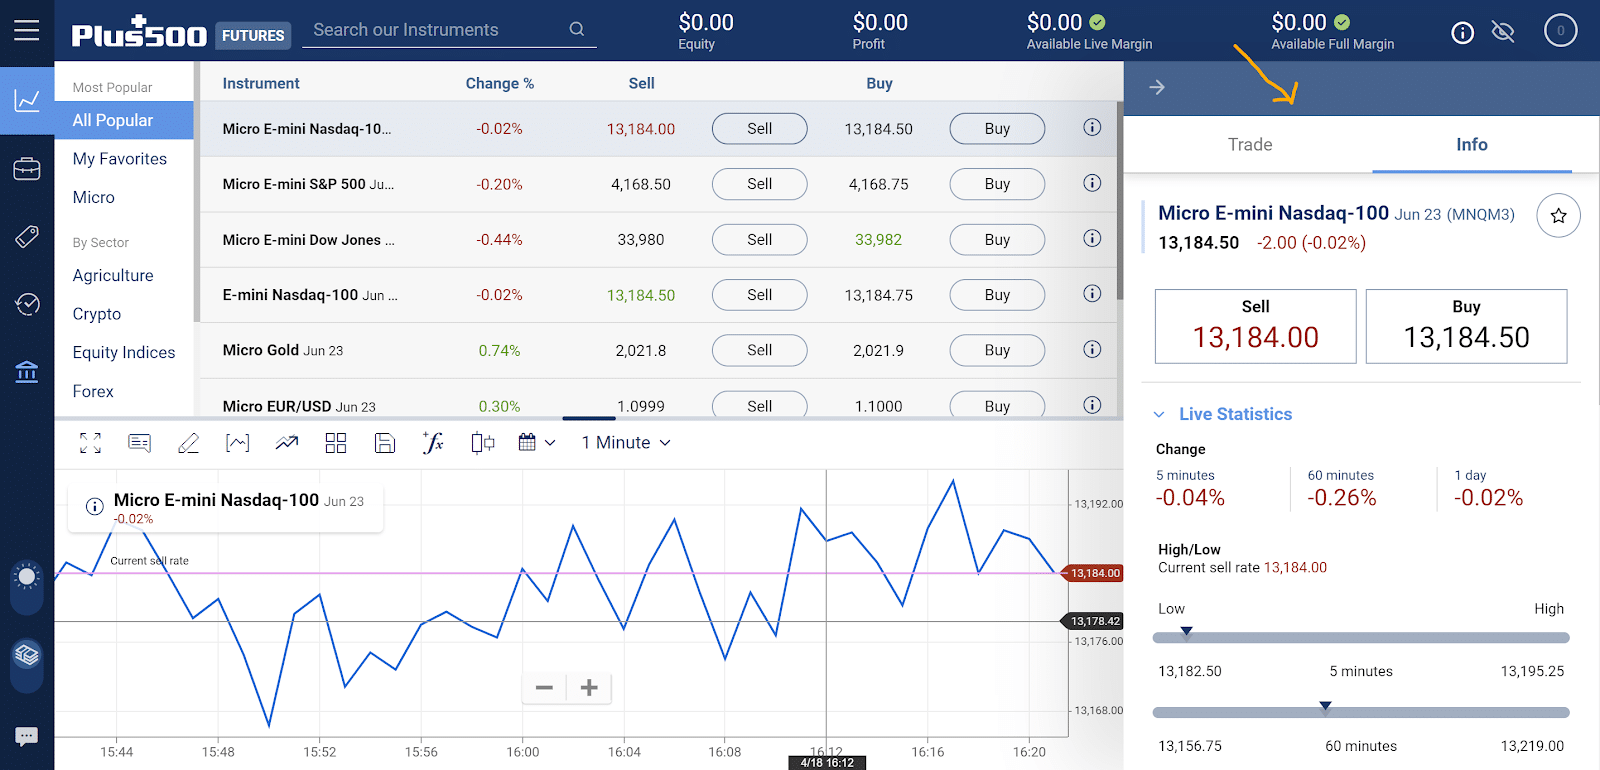The width and height of the screenshot is (1600, 770).
Task: Select the Agriculture sector
Action: (113, 276)
